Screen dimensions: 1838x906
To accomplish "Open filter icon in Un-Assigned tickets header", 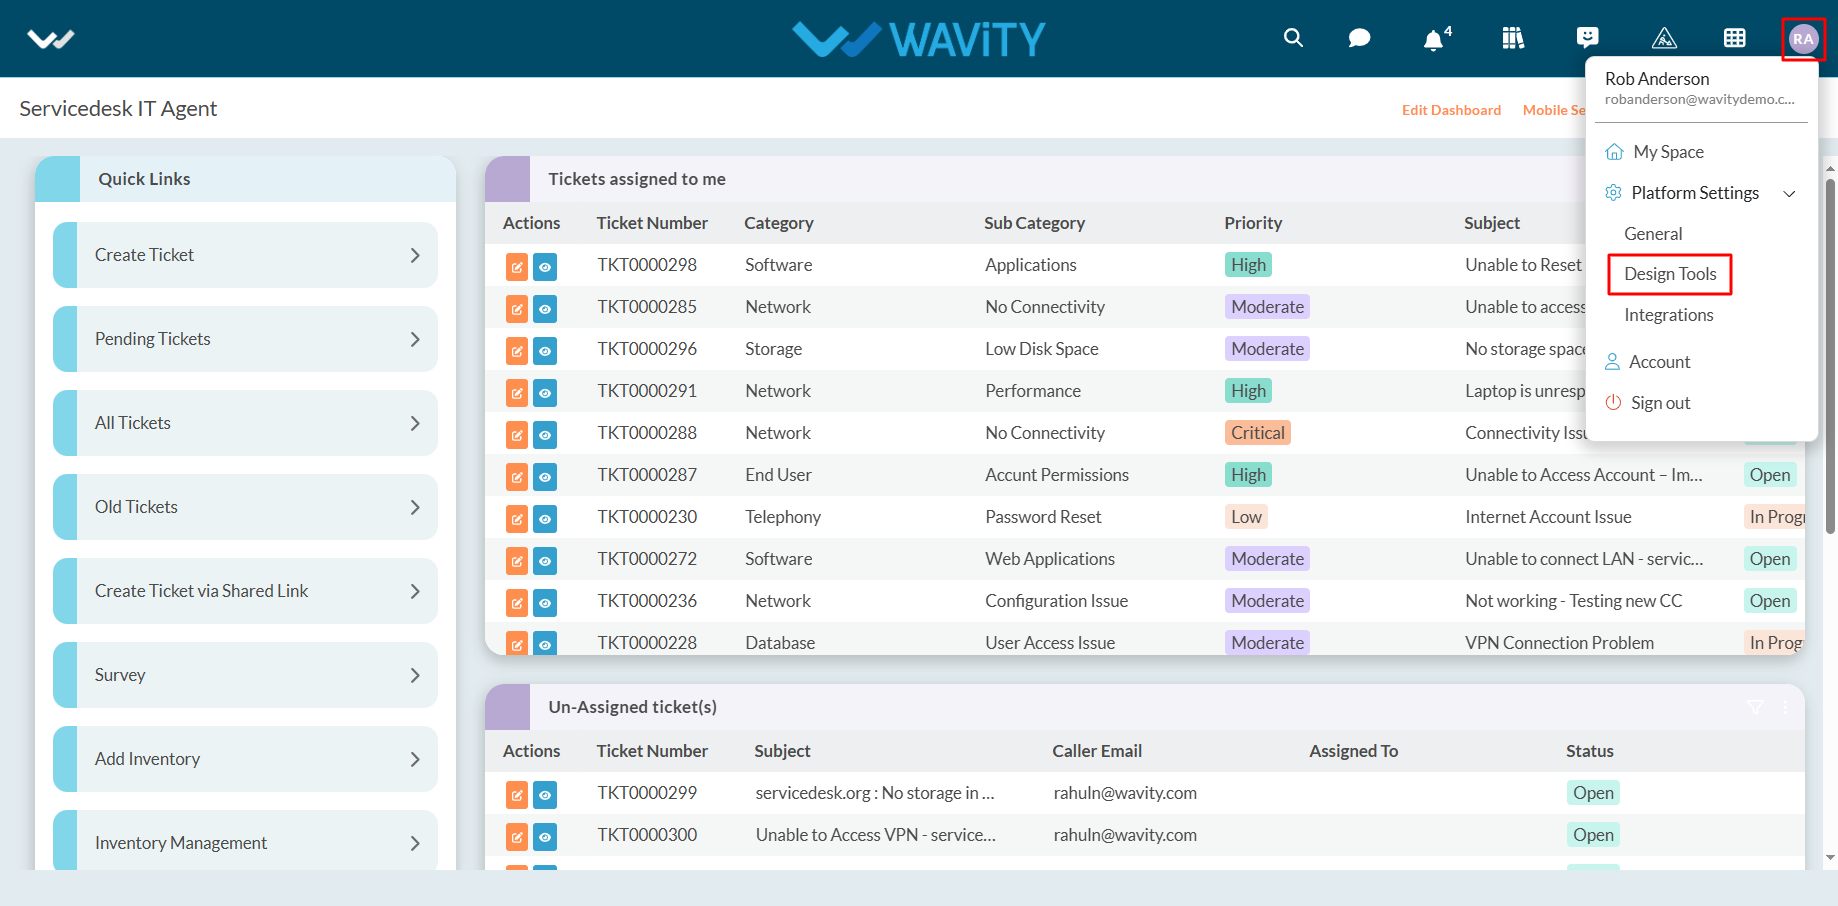I will click(x=1755, y=707).
